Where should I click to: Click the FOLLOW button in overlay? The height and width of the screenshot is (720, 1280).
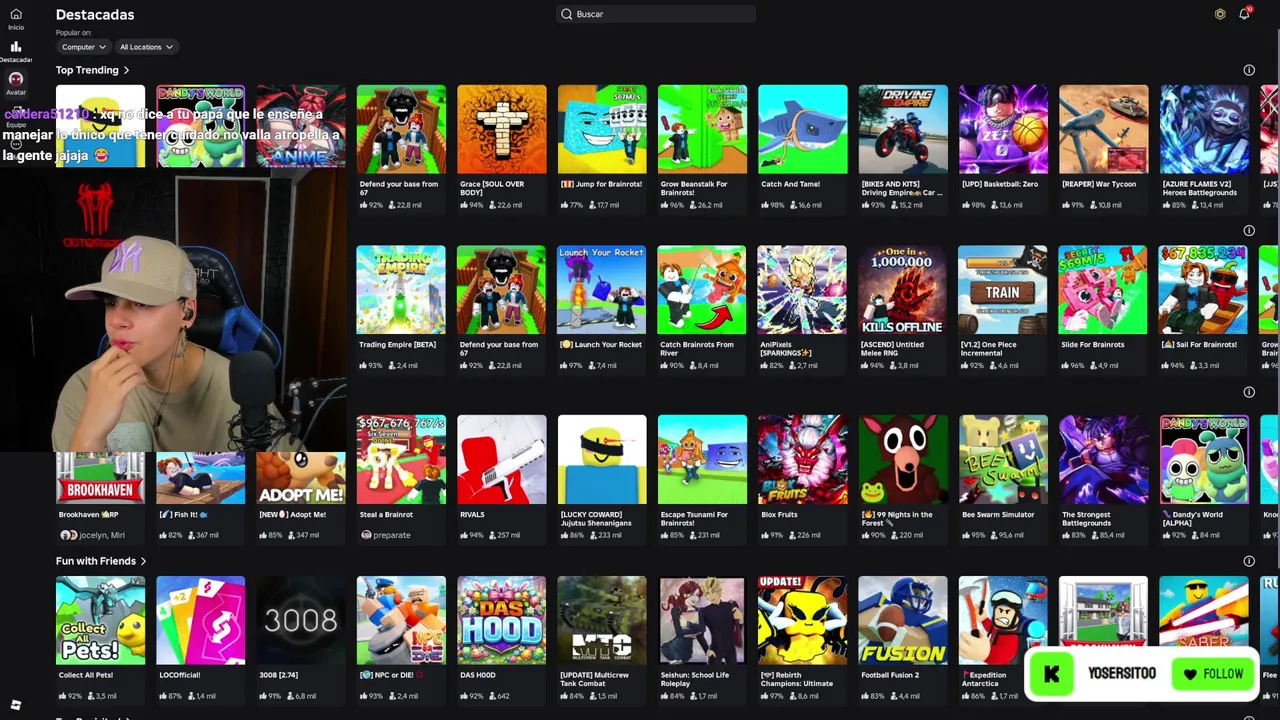point(1213,674)
